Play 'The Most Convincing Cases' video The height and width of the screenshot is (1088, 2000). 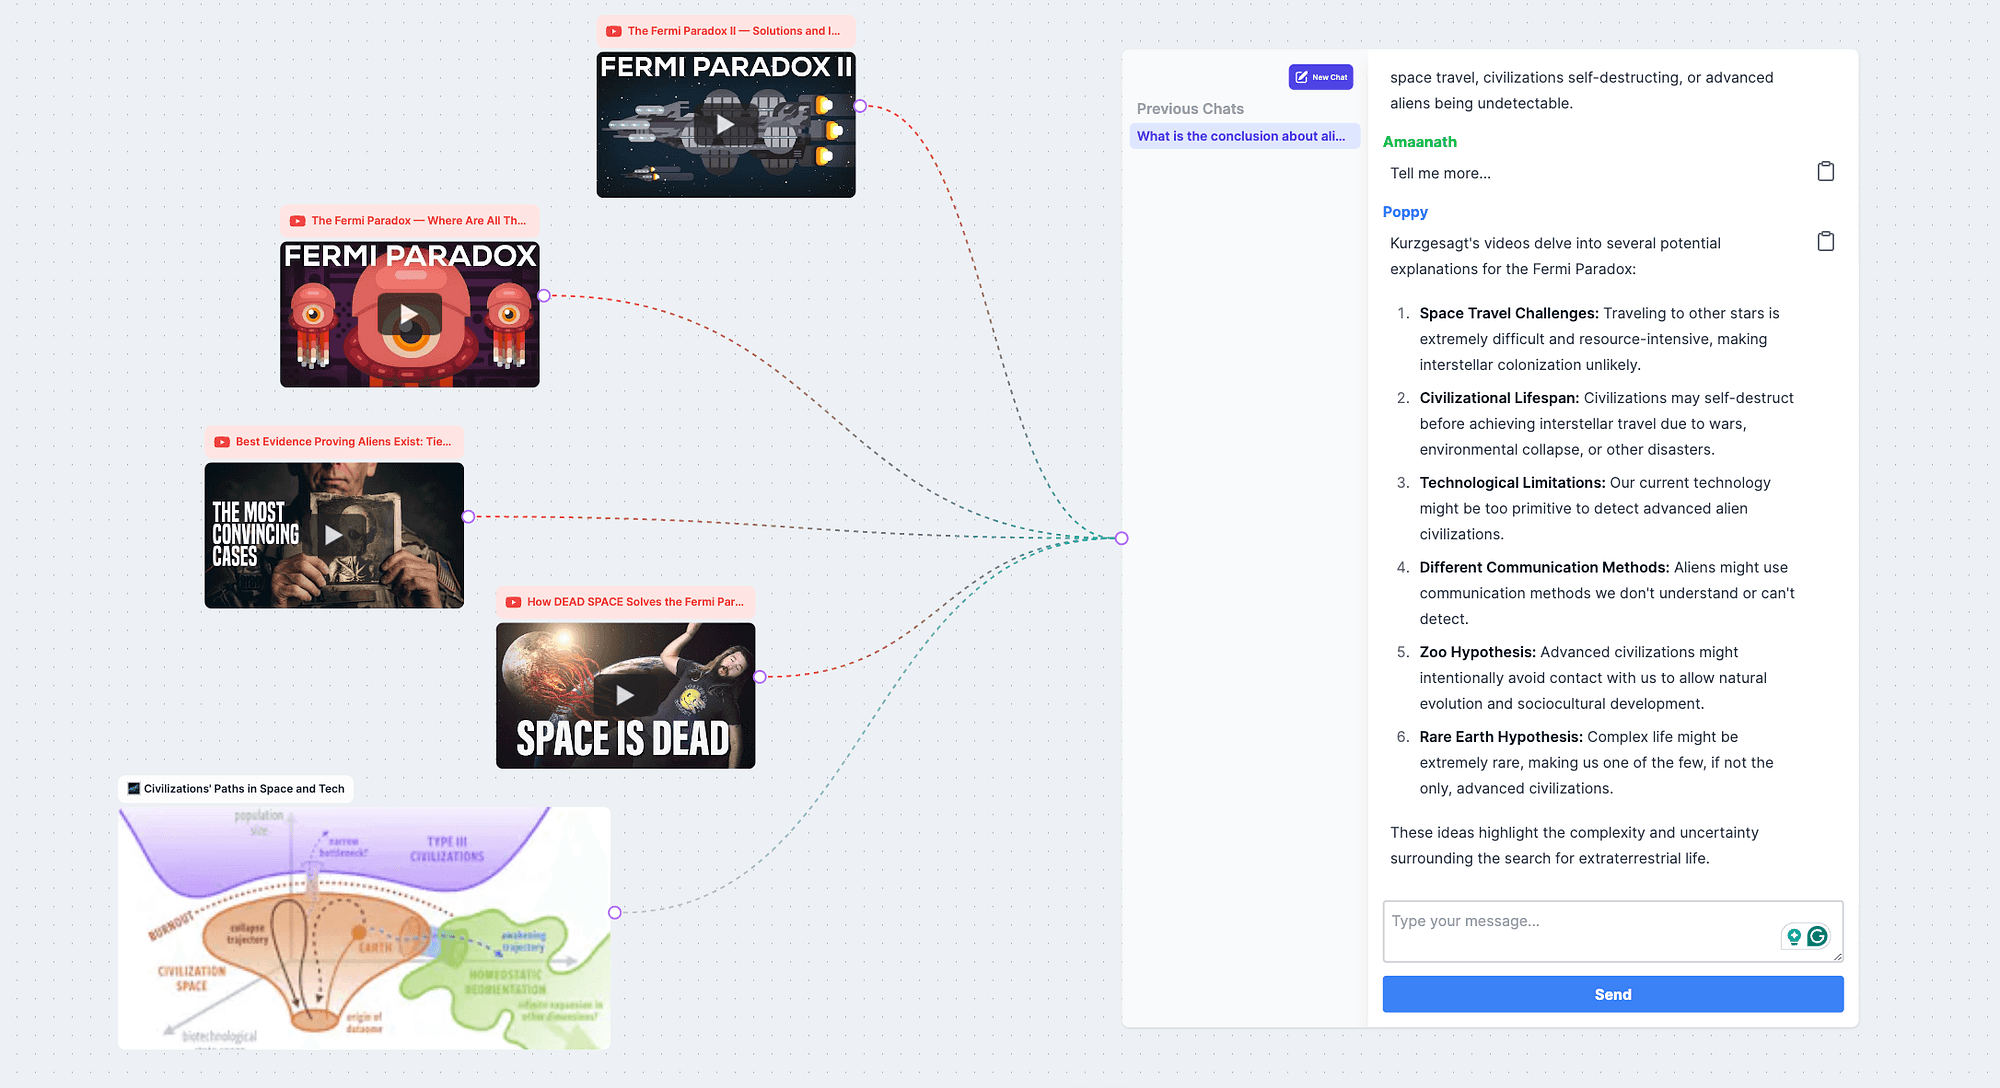(333, 535)
